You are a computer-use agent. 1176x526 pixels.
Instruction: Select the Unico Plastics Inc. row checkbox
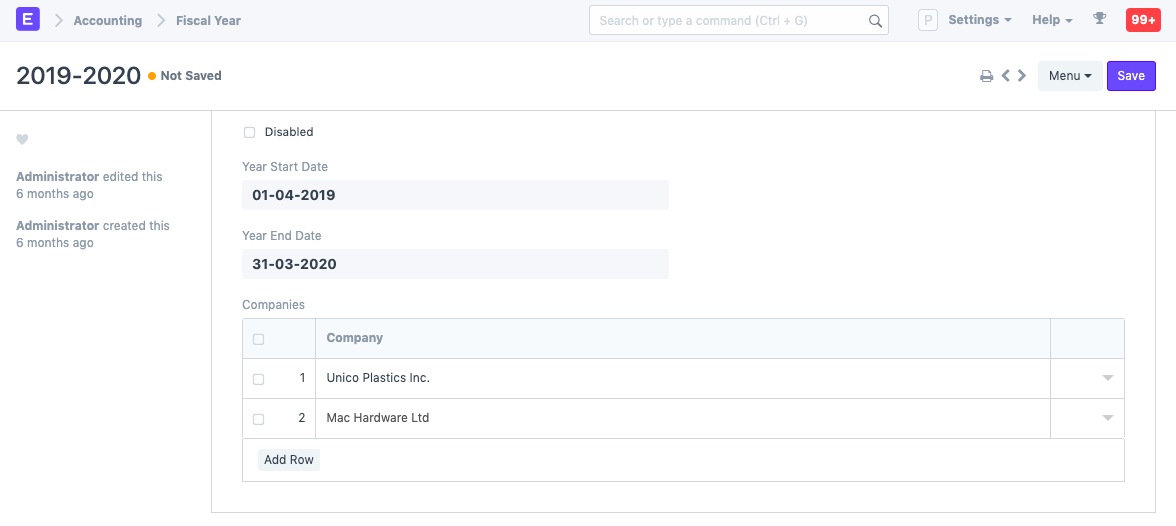pyautogui.click(x=259, y=379)
